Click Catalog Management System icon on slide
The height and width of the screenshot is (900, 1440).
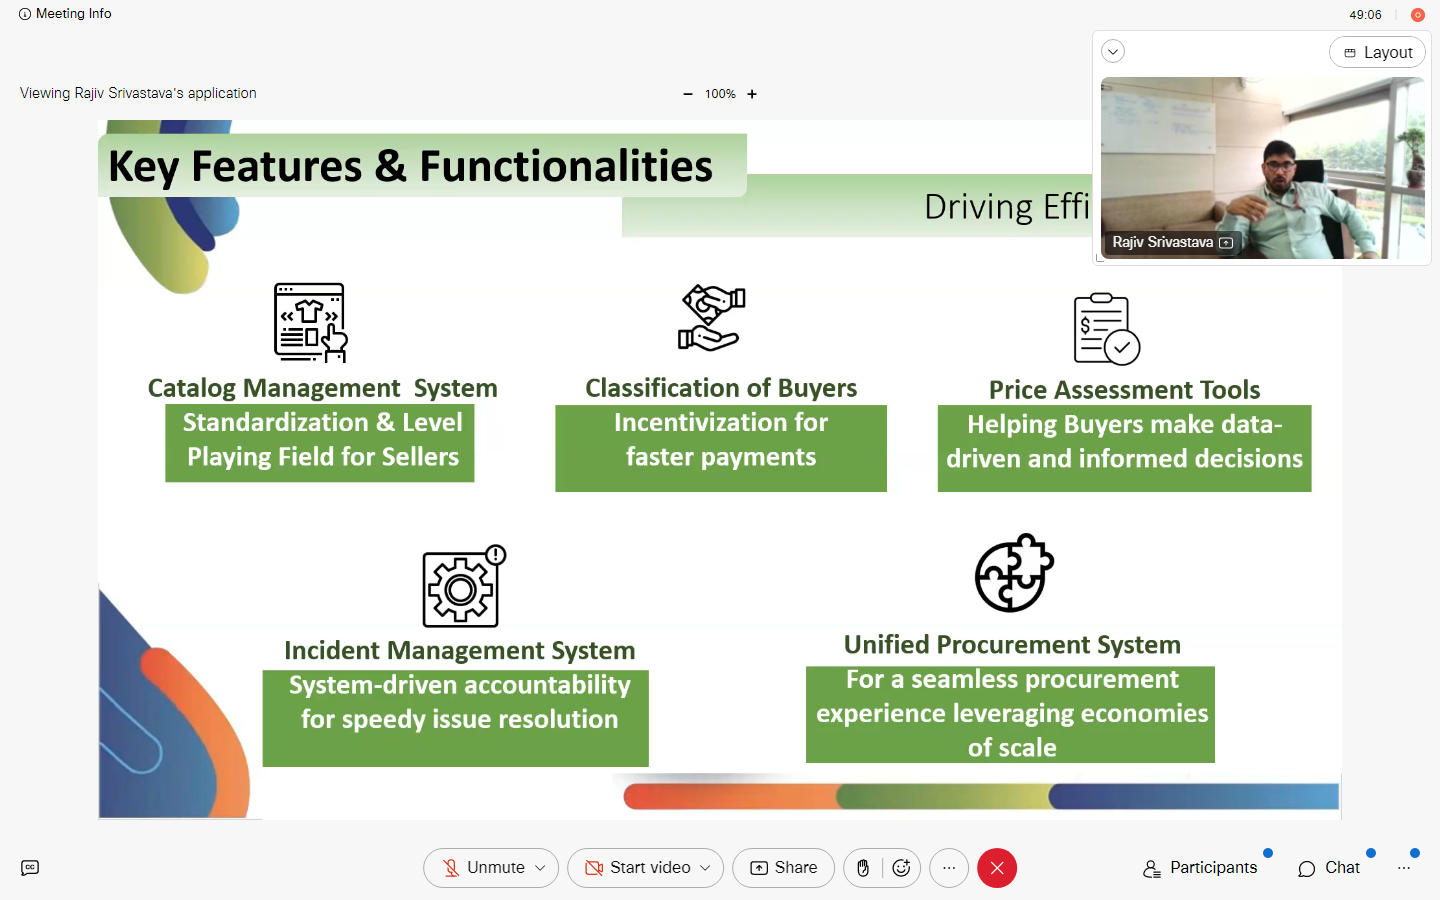pos(310,322)
